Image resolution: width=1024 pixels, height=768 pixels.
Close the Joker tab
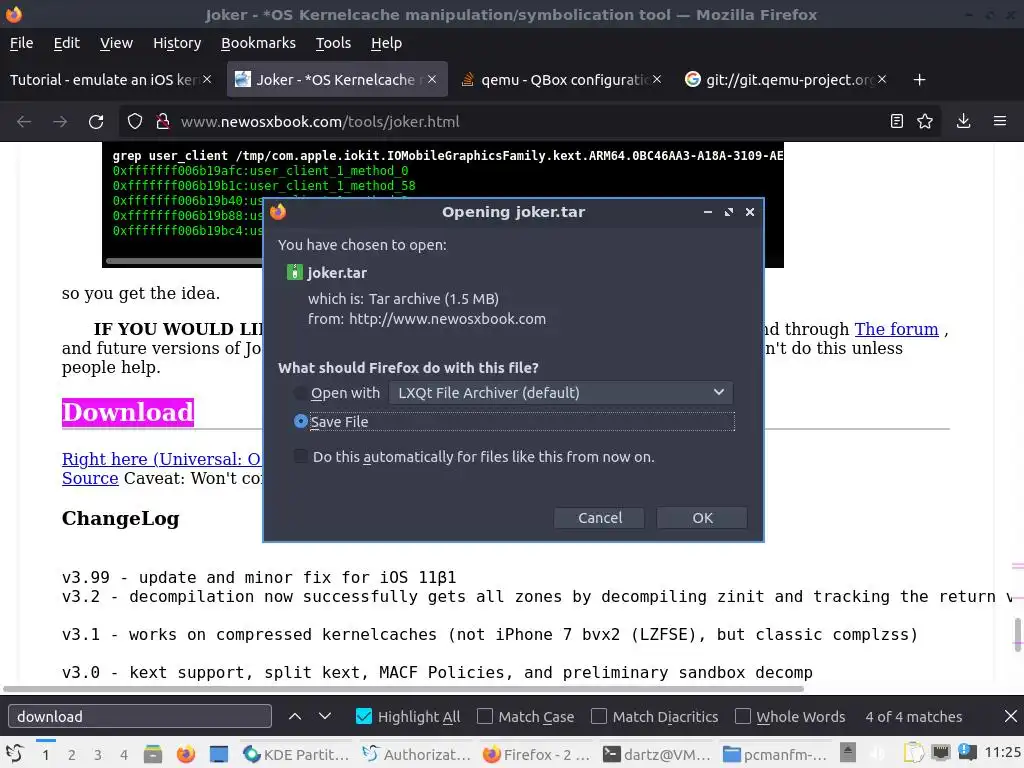tap(432, 79)
